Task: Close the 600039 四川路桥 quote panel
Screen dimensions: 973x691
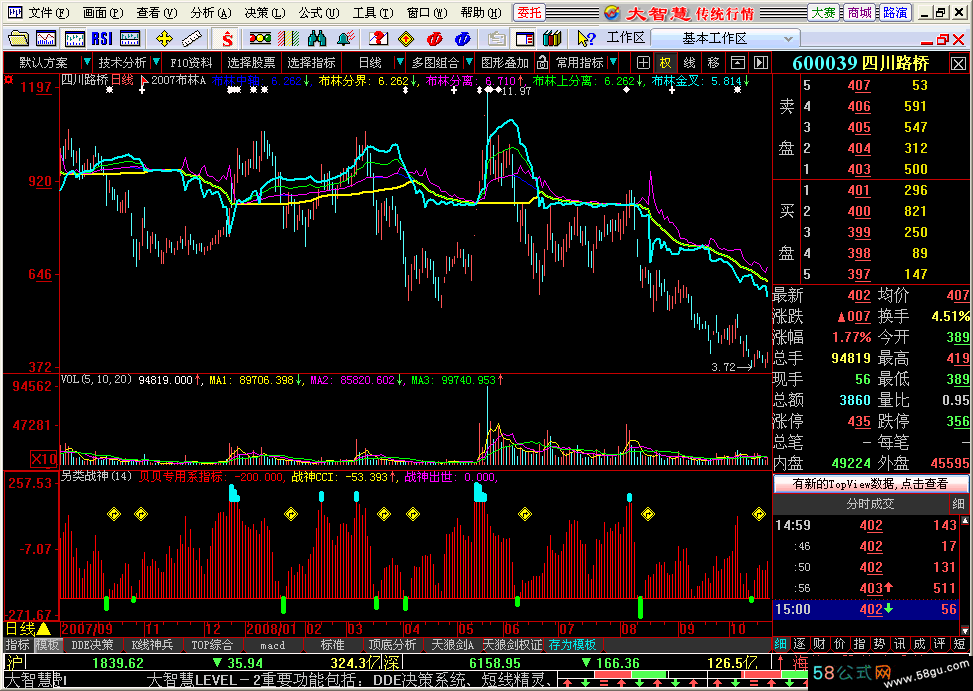Action: (x=959, y=63)
